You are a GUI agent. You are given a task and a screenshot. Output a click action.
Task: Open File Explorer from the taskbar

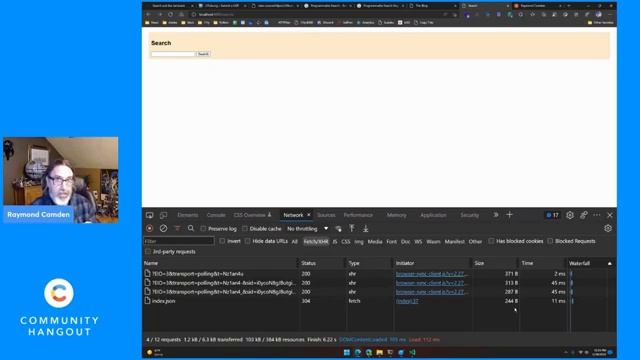[380, 352]
